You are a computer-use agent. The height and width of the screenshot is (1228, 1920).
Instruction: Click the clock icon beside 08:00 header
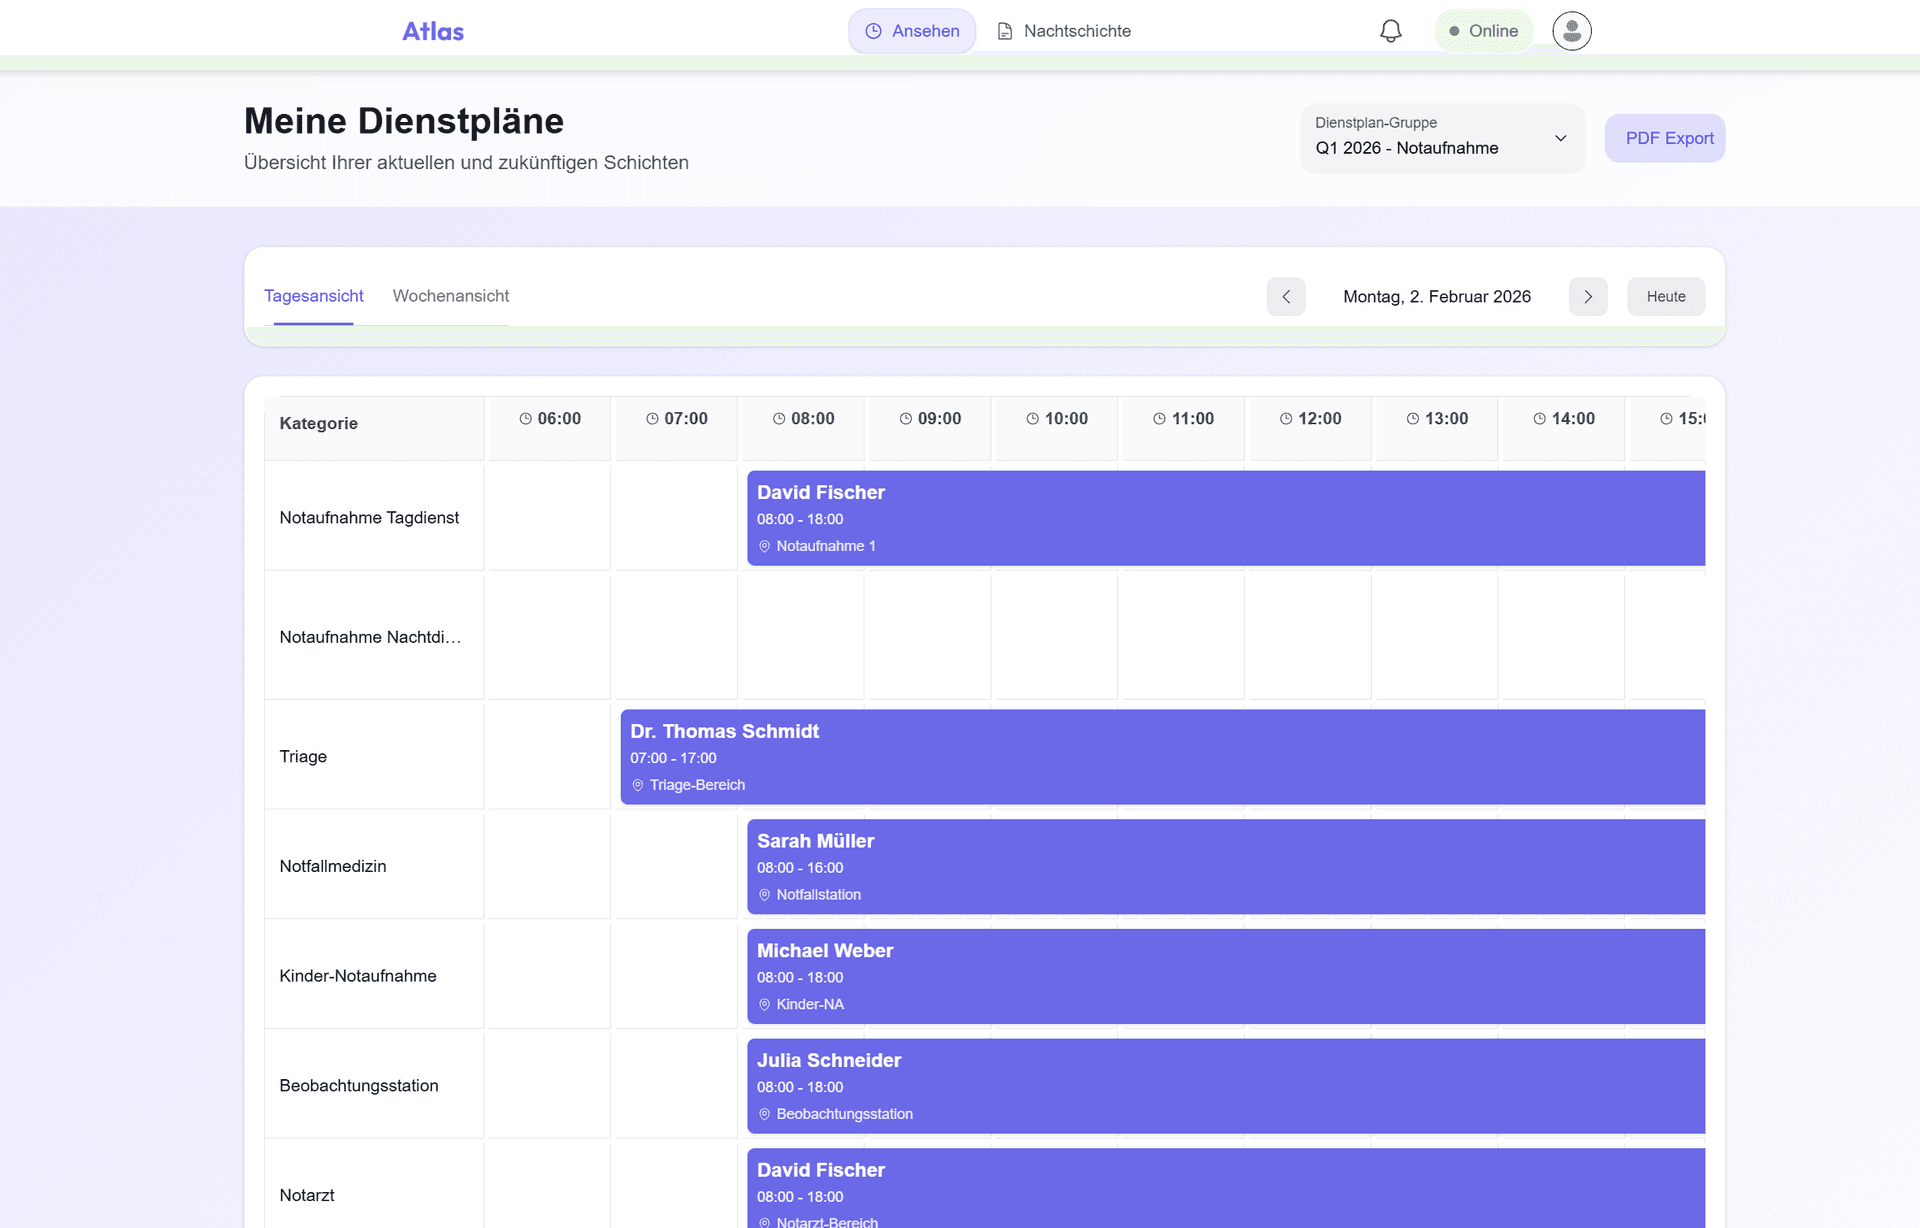click(x=779, y=419)
